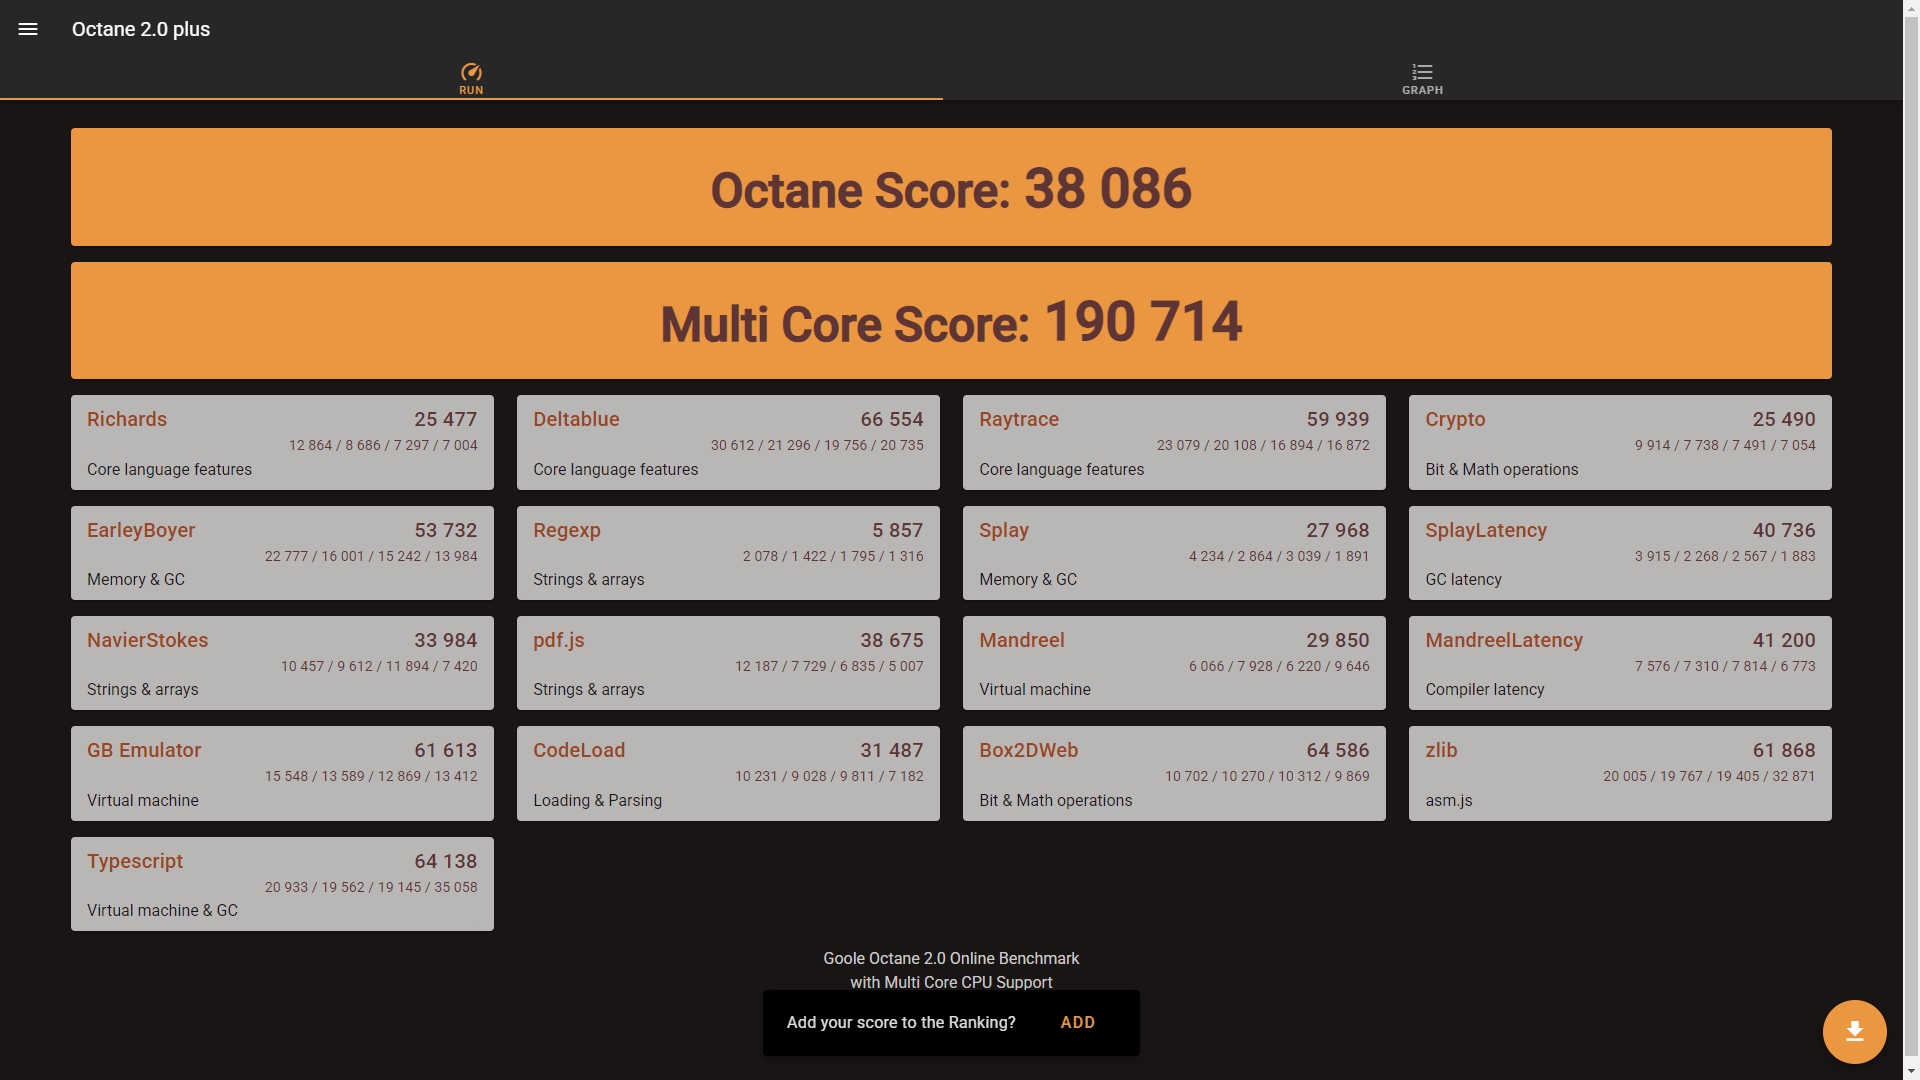The width and height of the screenshot is (1920, 1080).
Task: Switch to the GRAPH tab
Action: pos(1422,79)
